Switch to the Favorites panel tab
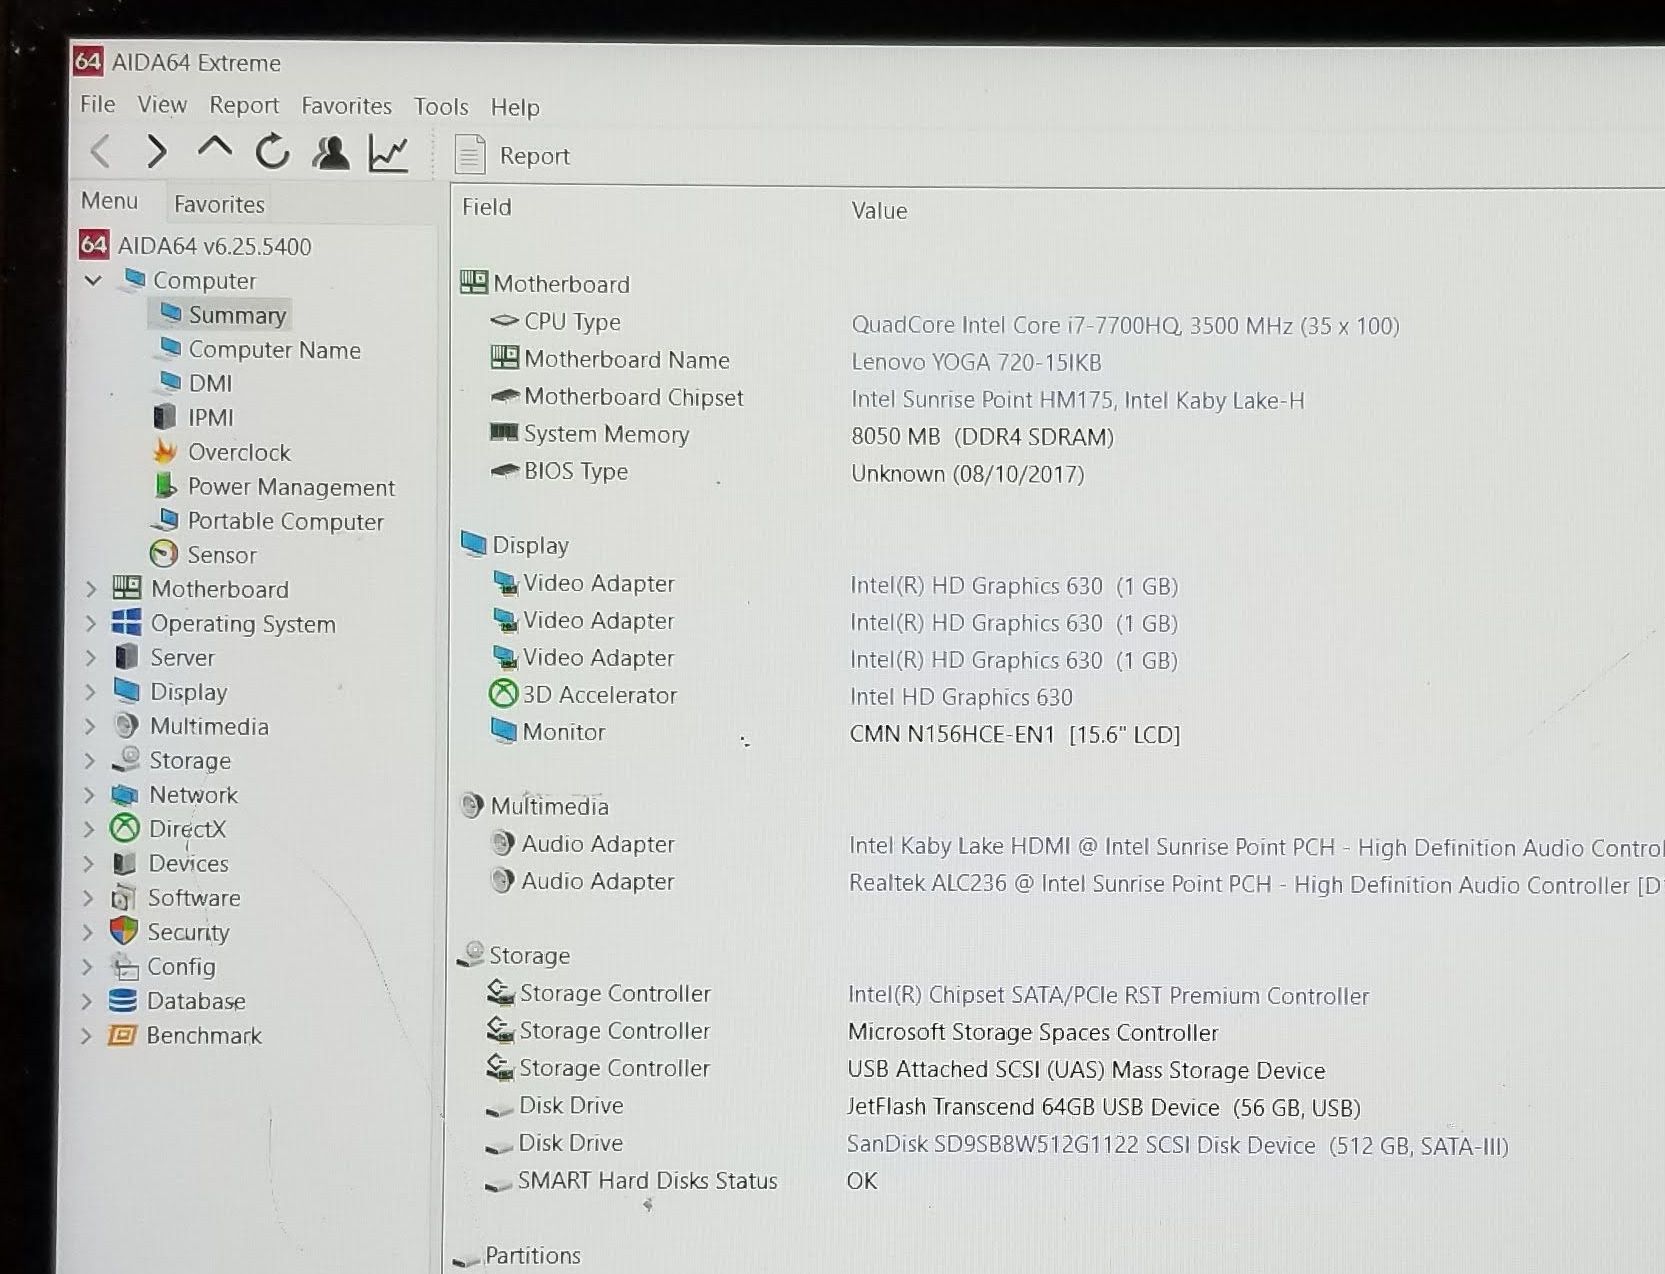 [x=219, y=204]
